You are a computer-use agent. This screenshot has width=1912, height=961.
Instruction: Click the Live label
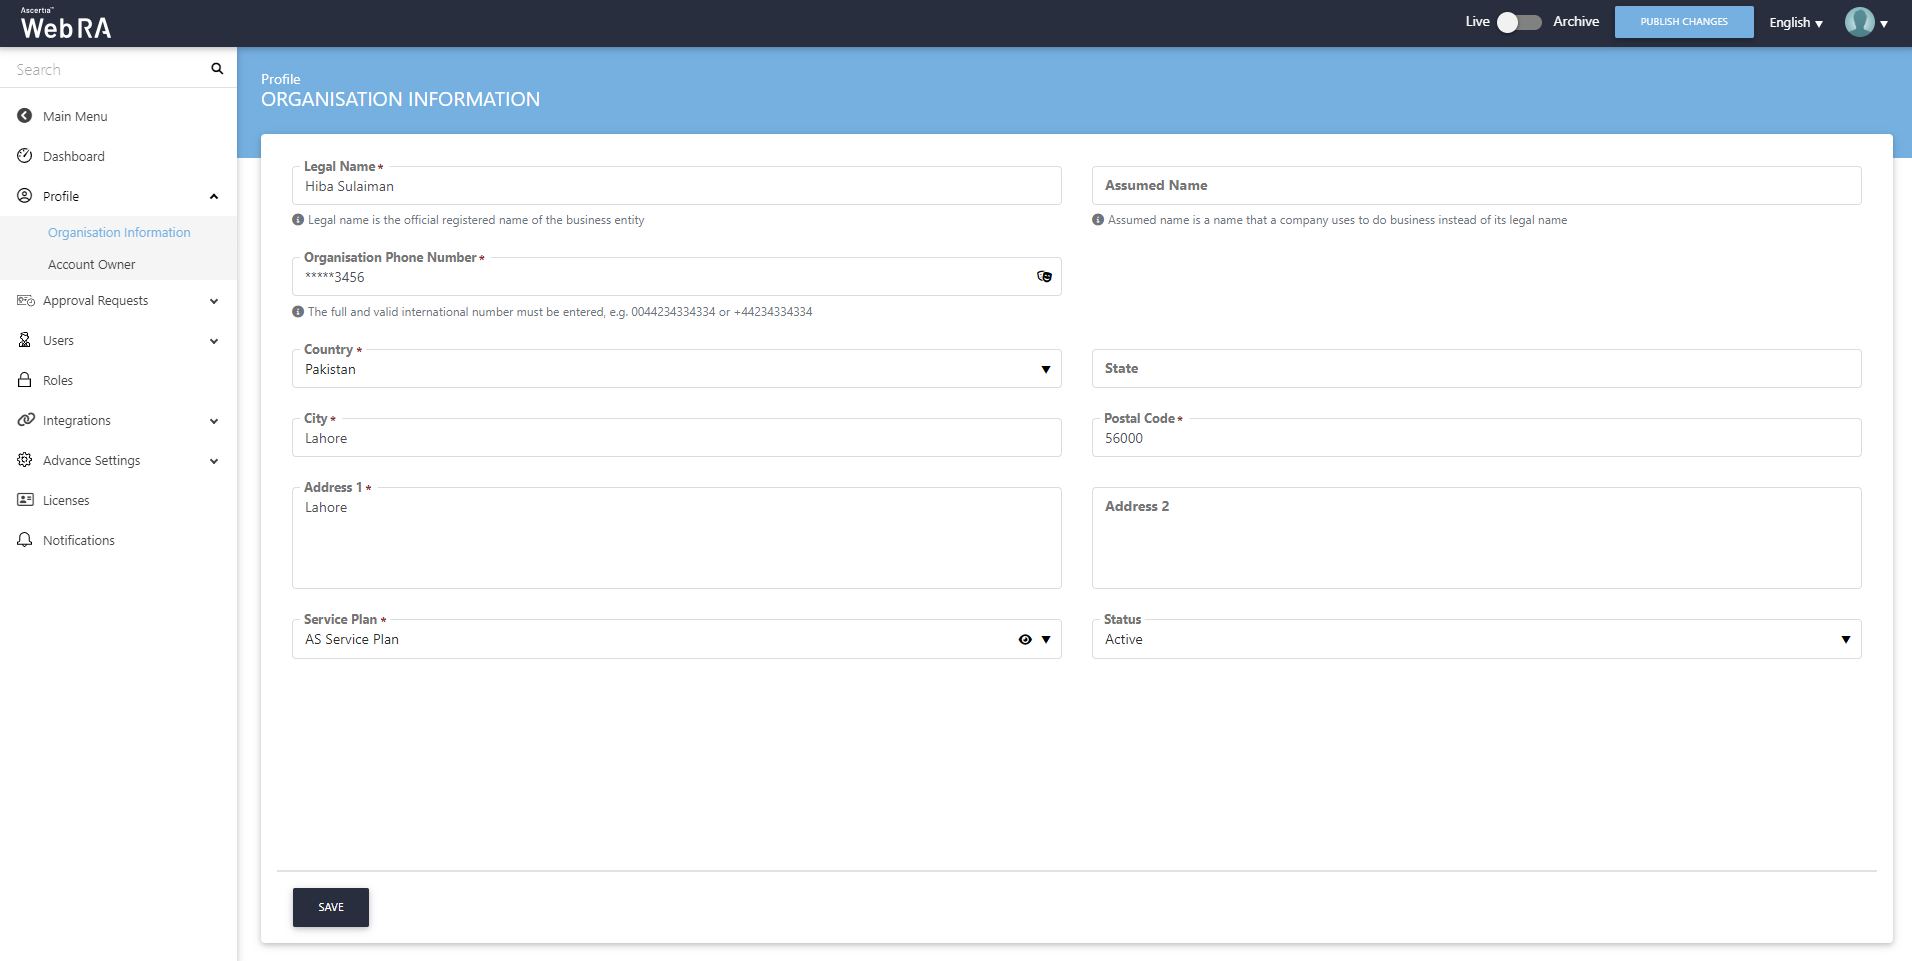tap(1477, 21)
